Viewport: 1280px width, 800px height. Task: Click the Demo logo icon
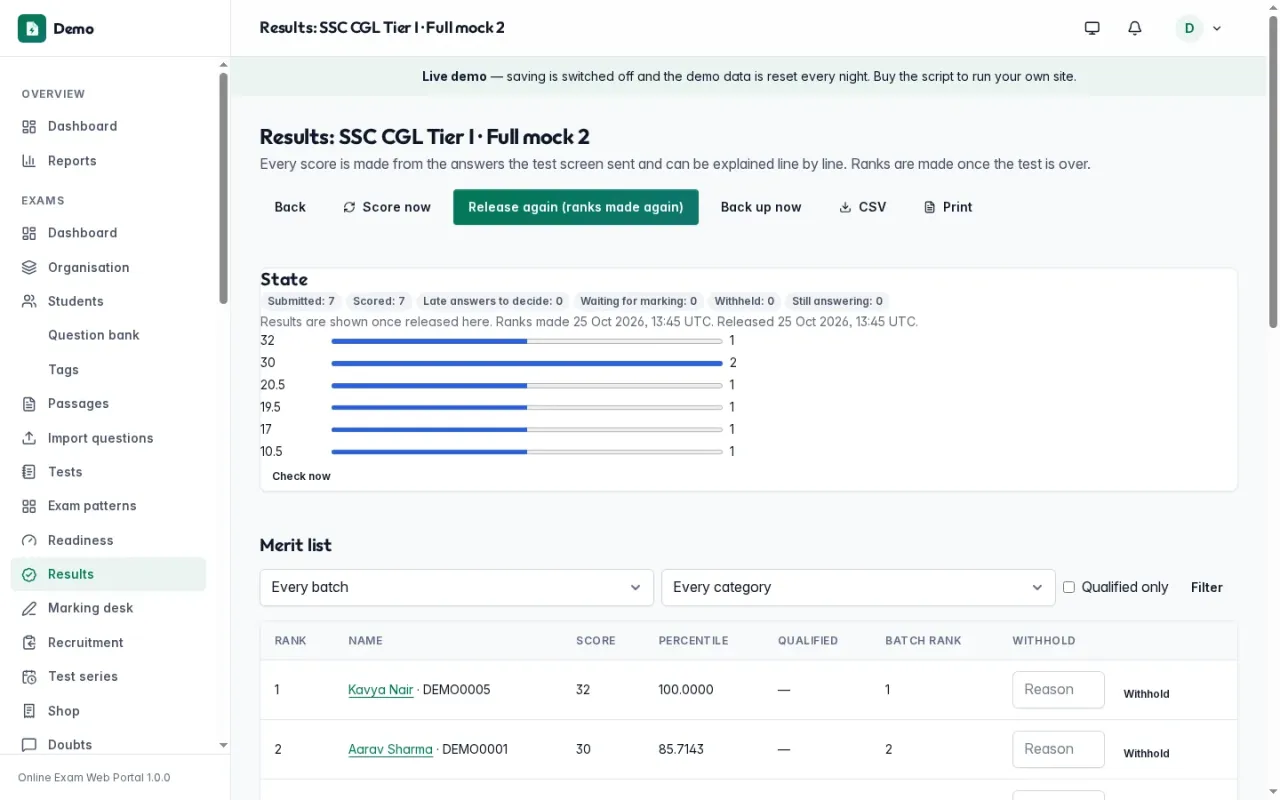coord(32,28)
